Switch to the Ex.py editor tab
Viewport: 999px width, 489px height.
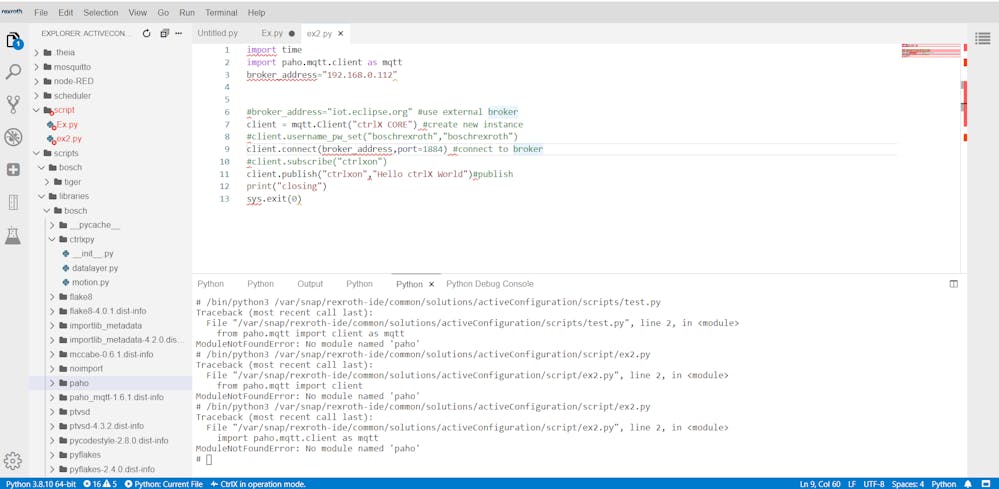pyautogui.click(x=272, y=33)
